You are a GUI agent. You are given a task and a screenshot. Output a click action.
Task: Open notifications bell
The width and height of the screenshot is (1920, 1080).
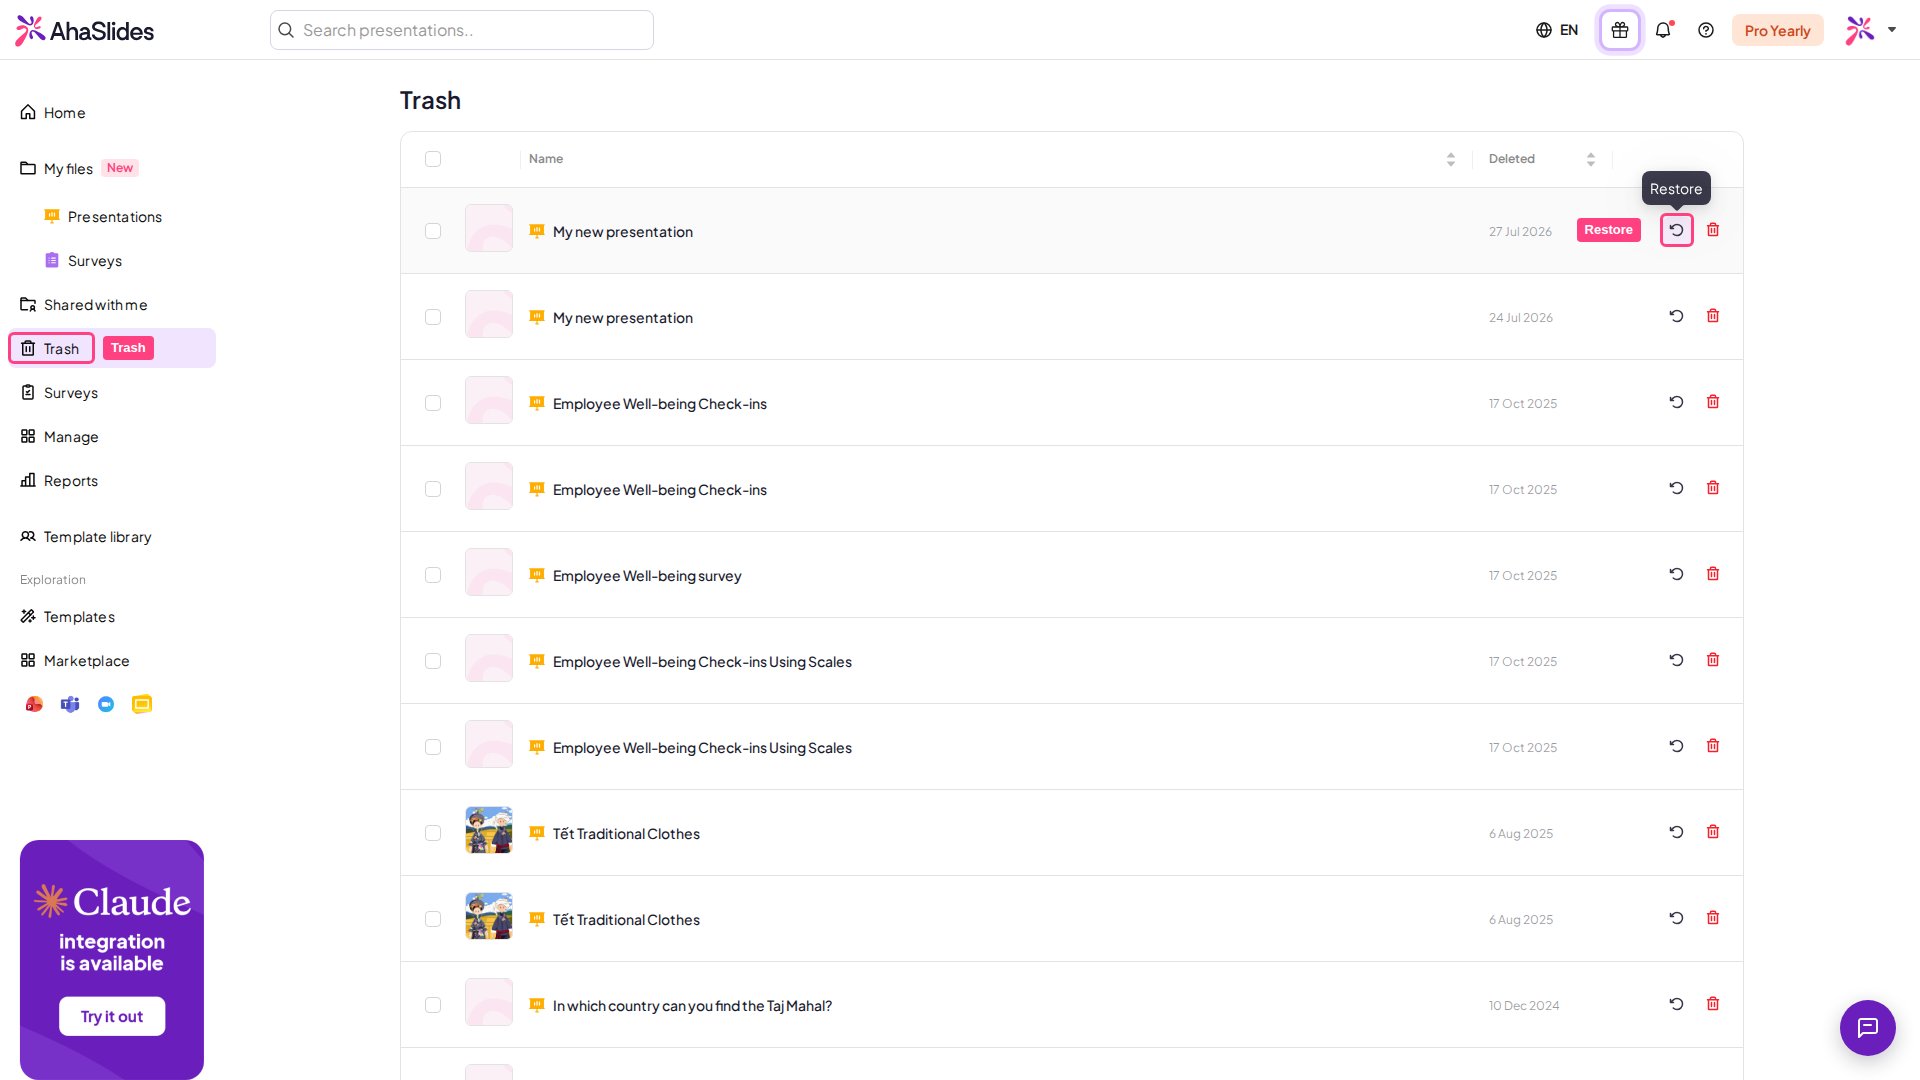click(x=1663, y=30)
